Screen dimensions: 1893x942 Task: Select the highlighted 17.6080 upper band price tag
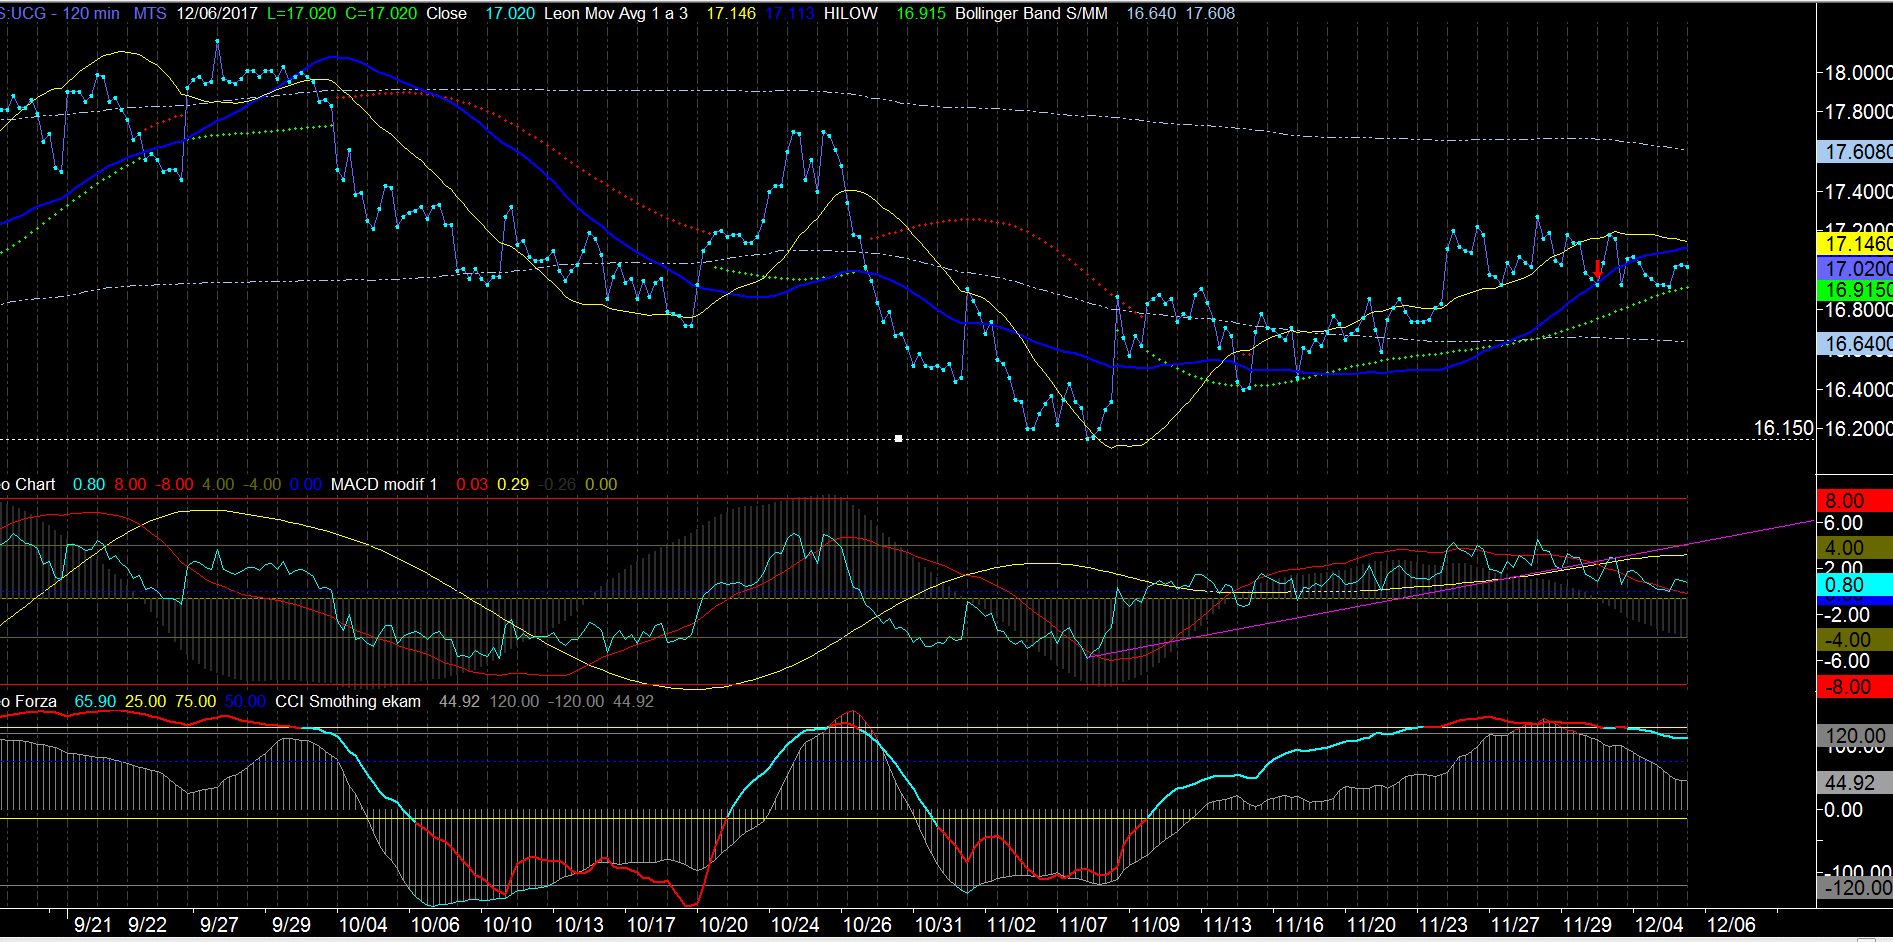click(x=1855, y=151)
